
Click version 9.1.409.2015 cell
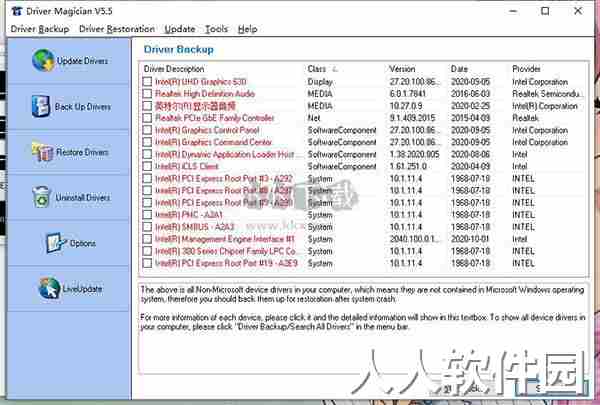tap(412, 118)
